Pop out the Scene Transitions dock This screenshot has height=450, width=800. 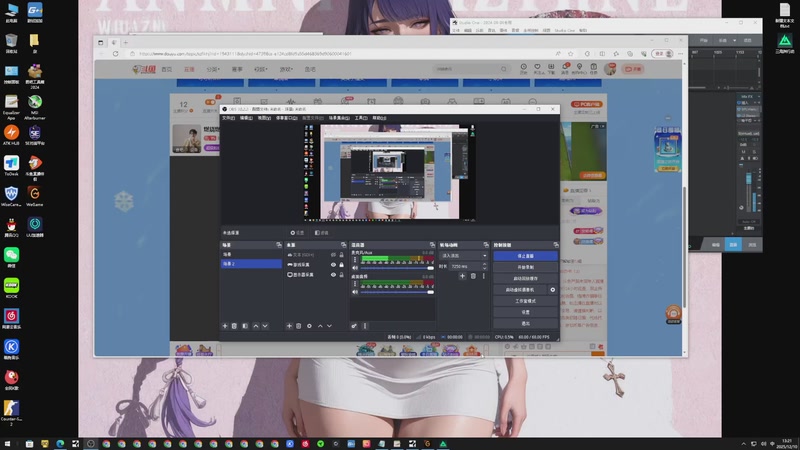coord(486,245)
